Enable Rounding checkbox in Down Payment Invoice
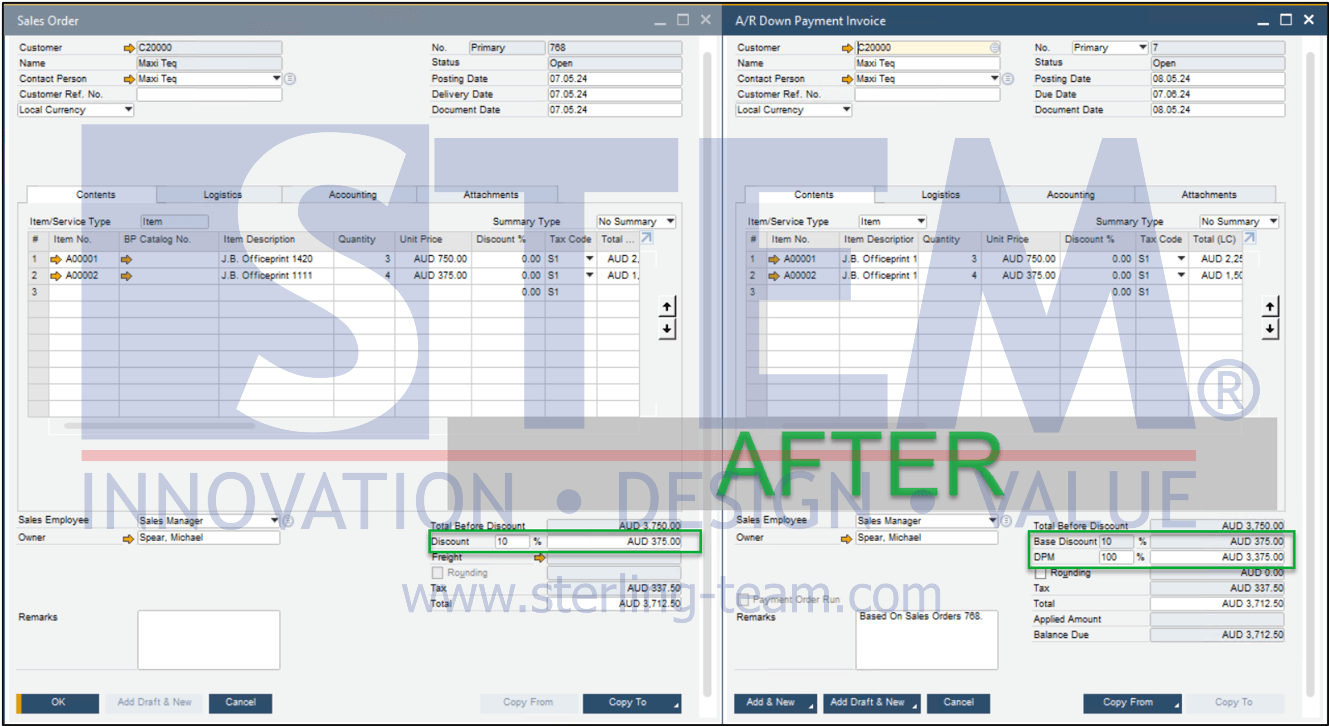This screenshot has width=1329, height=726. (1040, 573)
